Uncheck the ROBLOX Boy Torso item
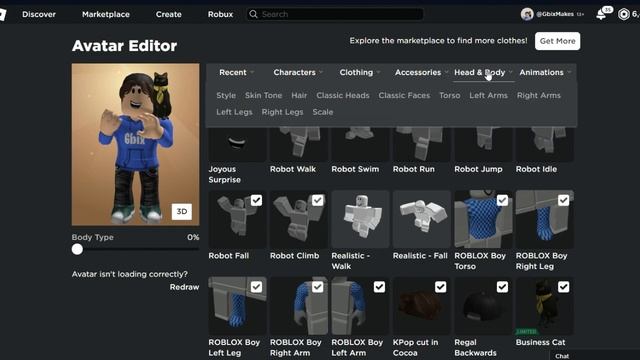 [502, 200]
